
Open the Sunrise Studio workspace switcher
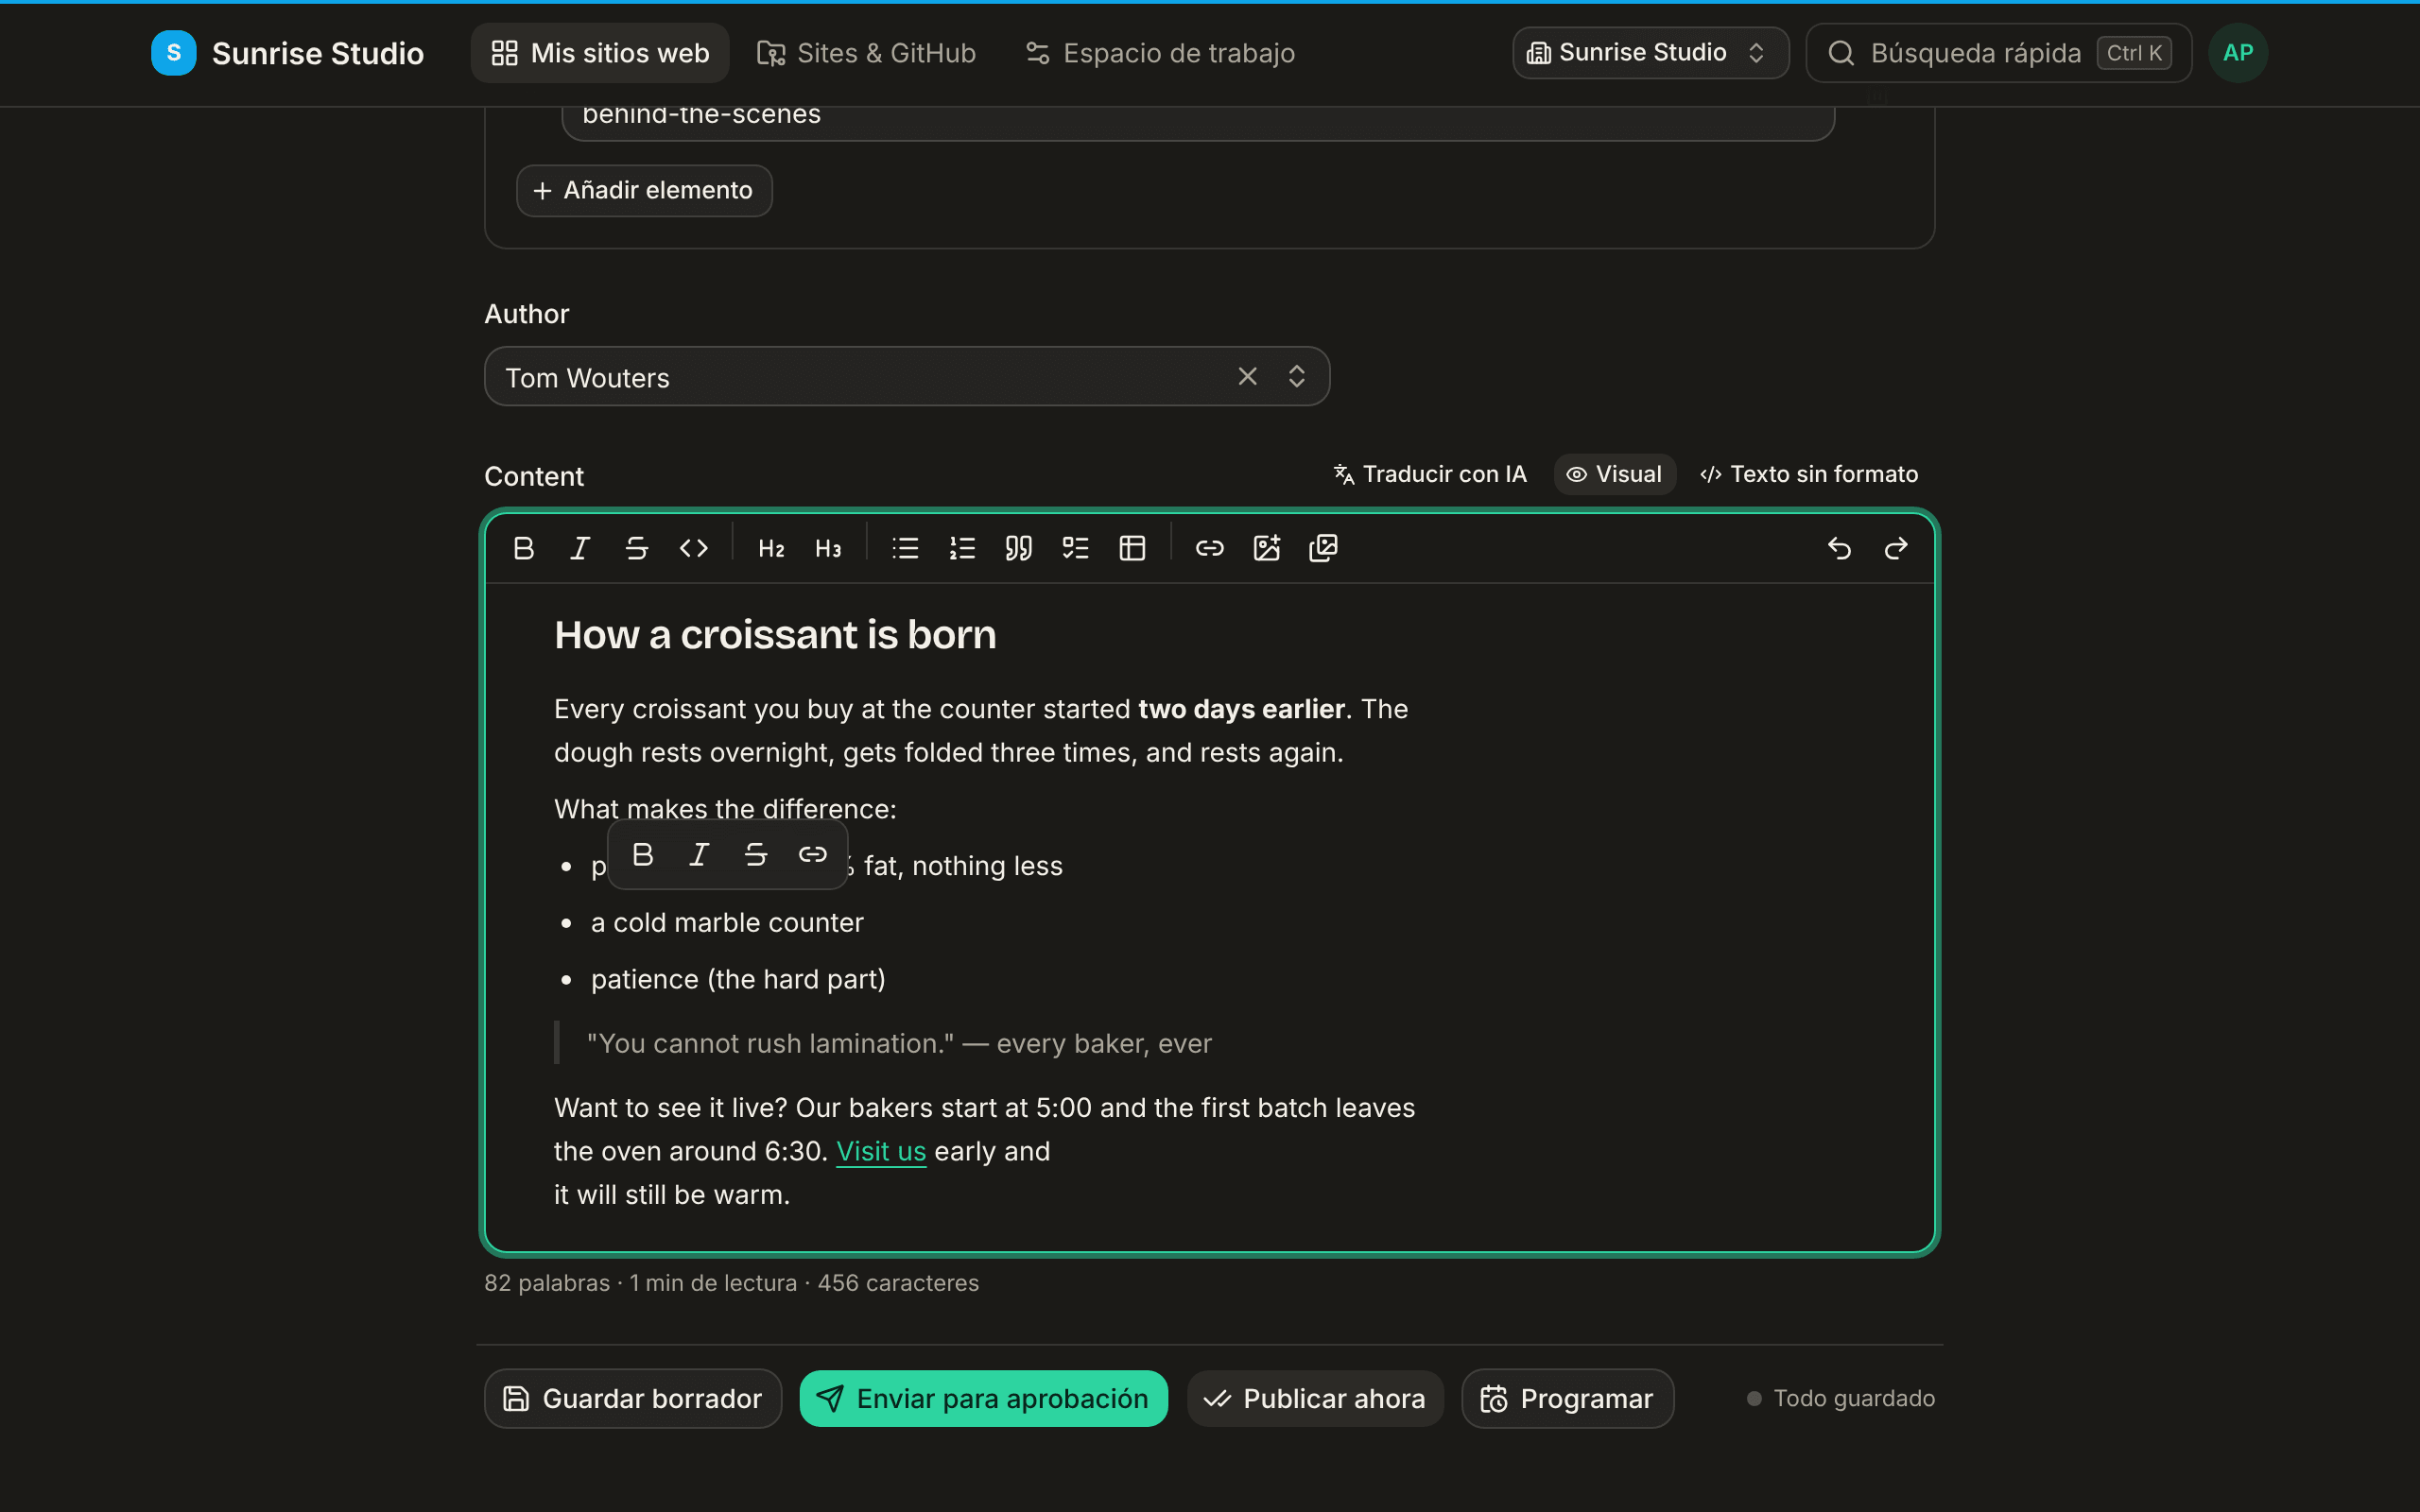click(1651, 53)
